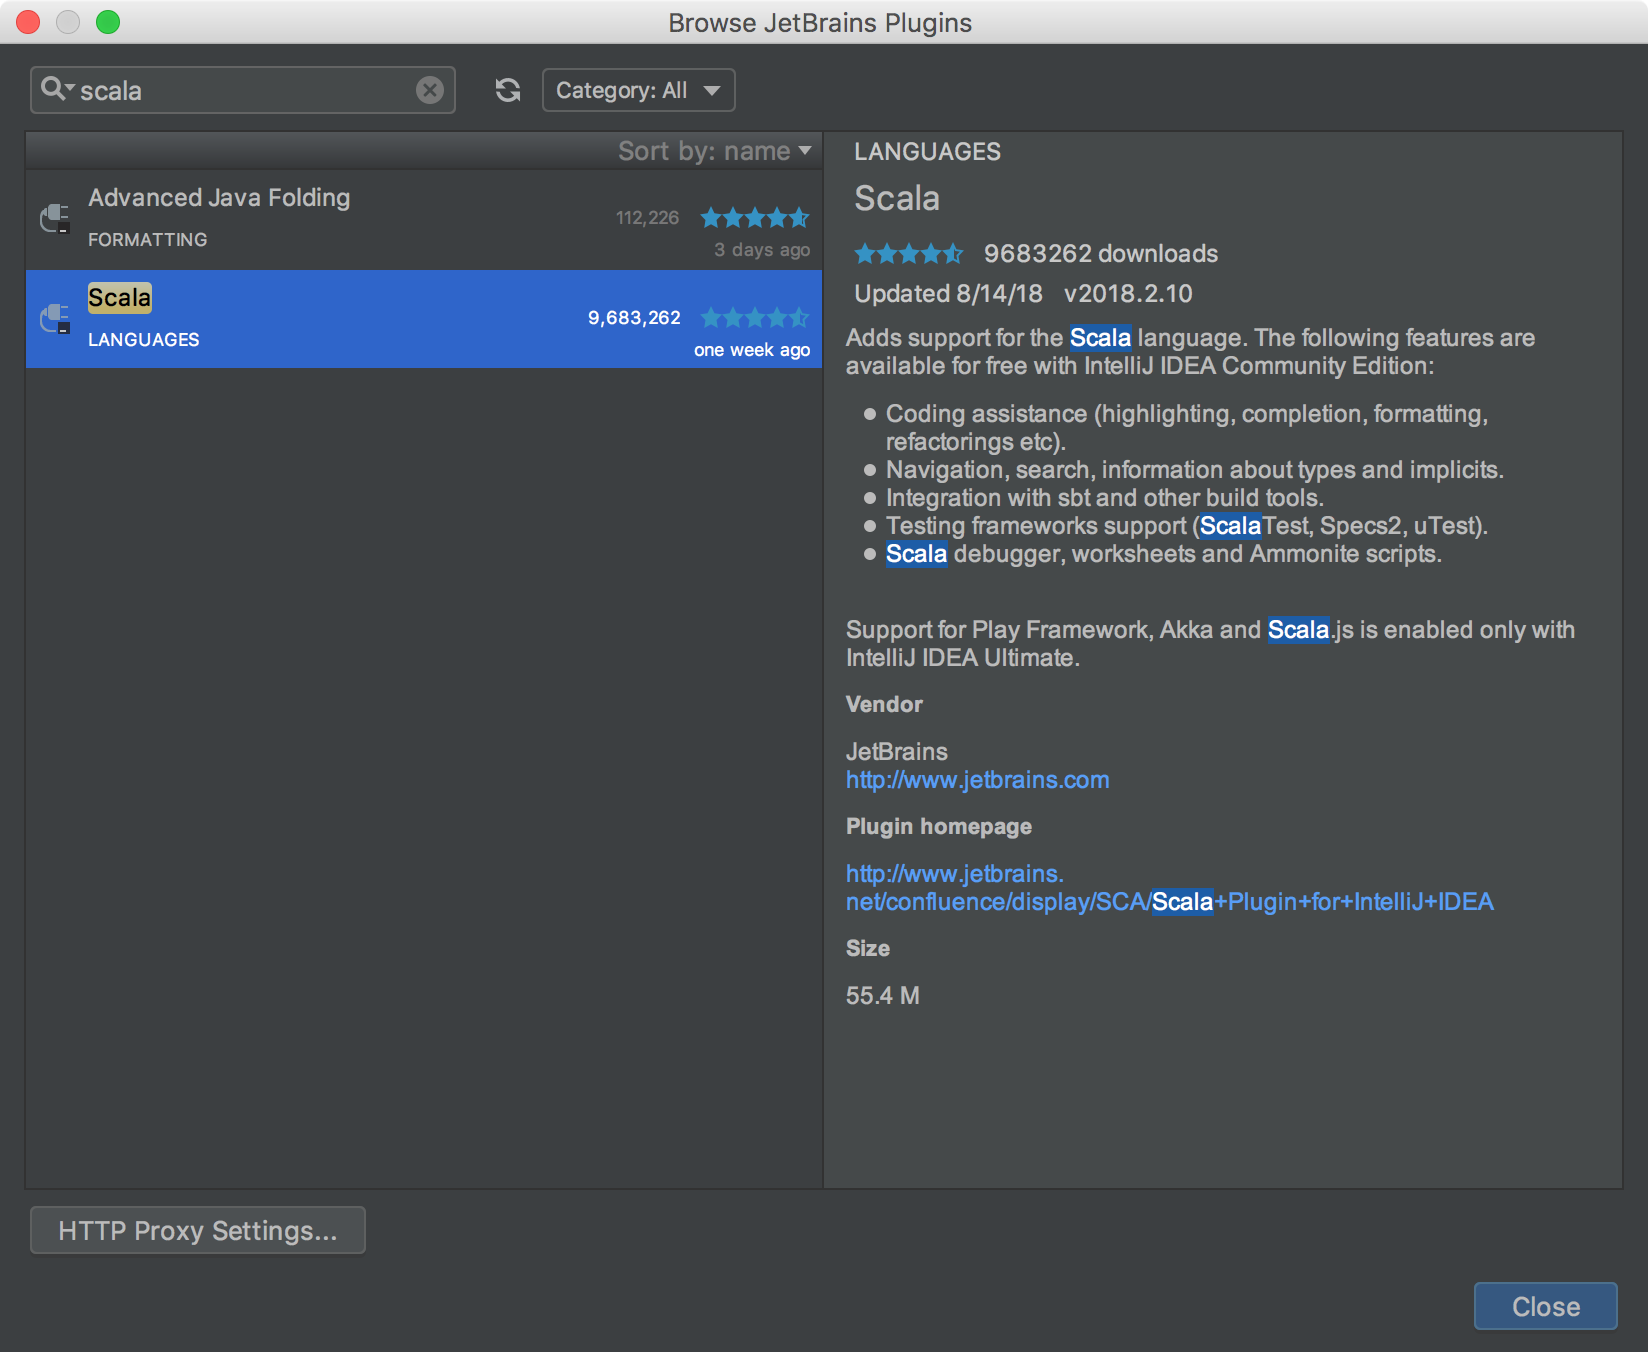1648x1352 pixels.
Task: Open HTTP Proxy Settings
Action: (x=198, y=1230)
